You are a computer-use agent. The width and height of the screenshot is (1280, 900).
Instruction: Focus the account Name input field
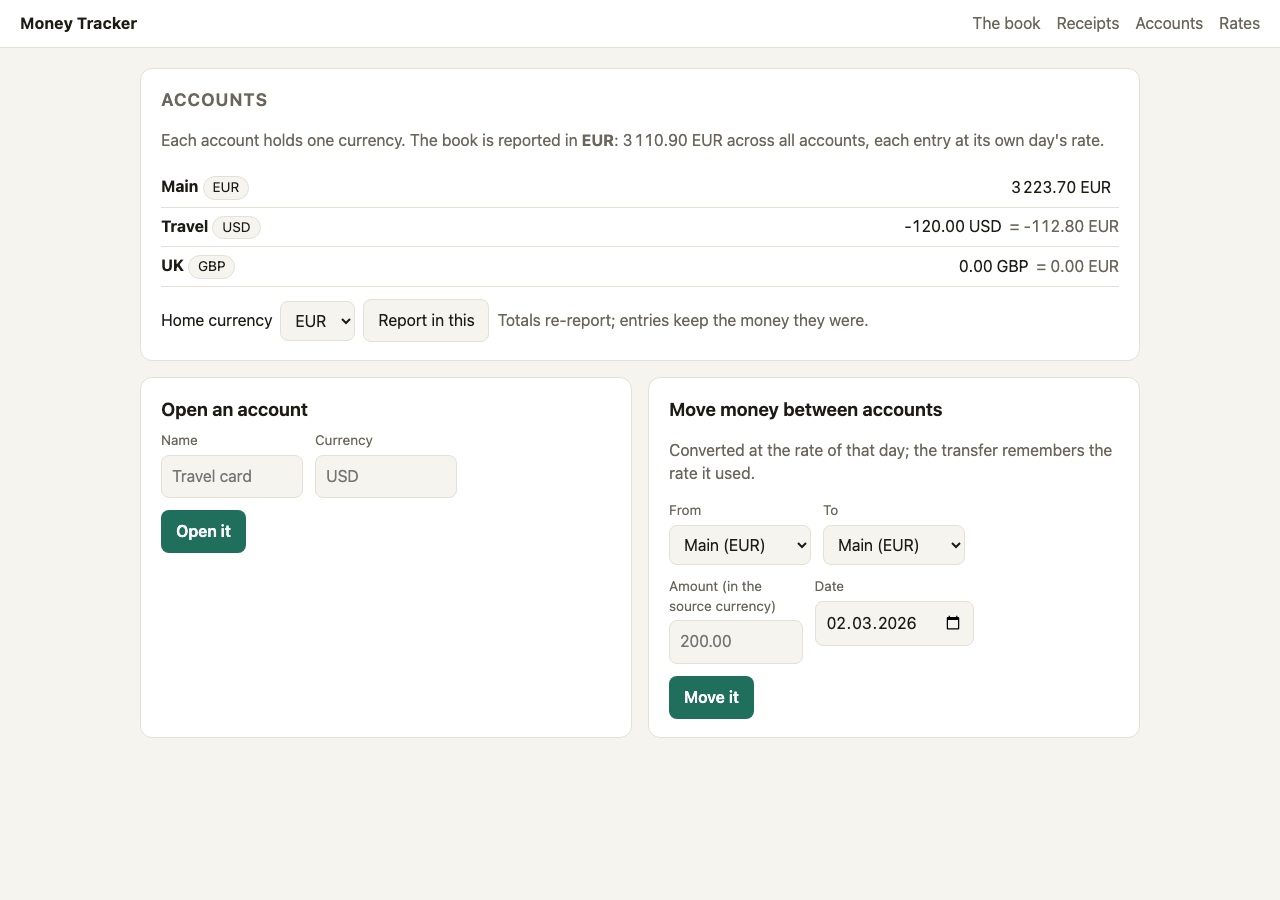click(232, 476)
